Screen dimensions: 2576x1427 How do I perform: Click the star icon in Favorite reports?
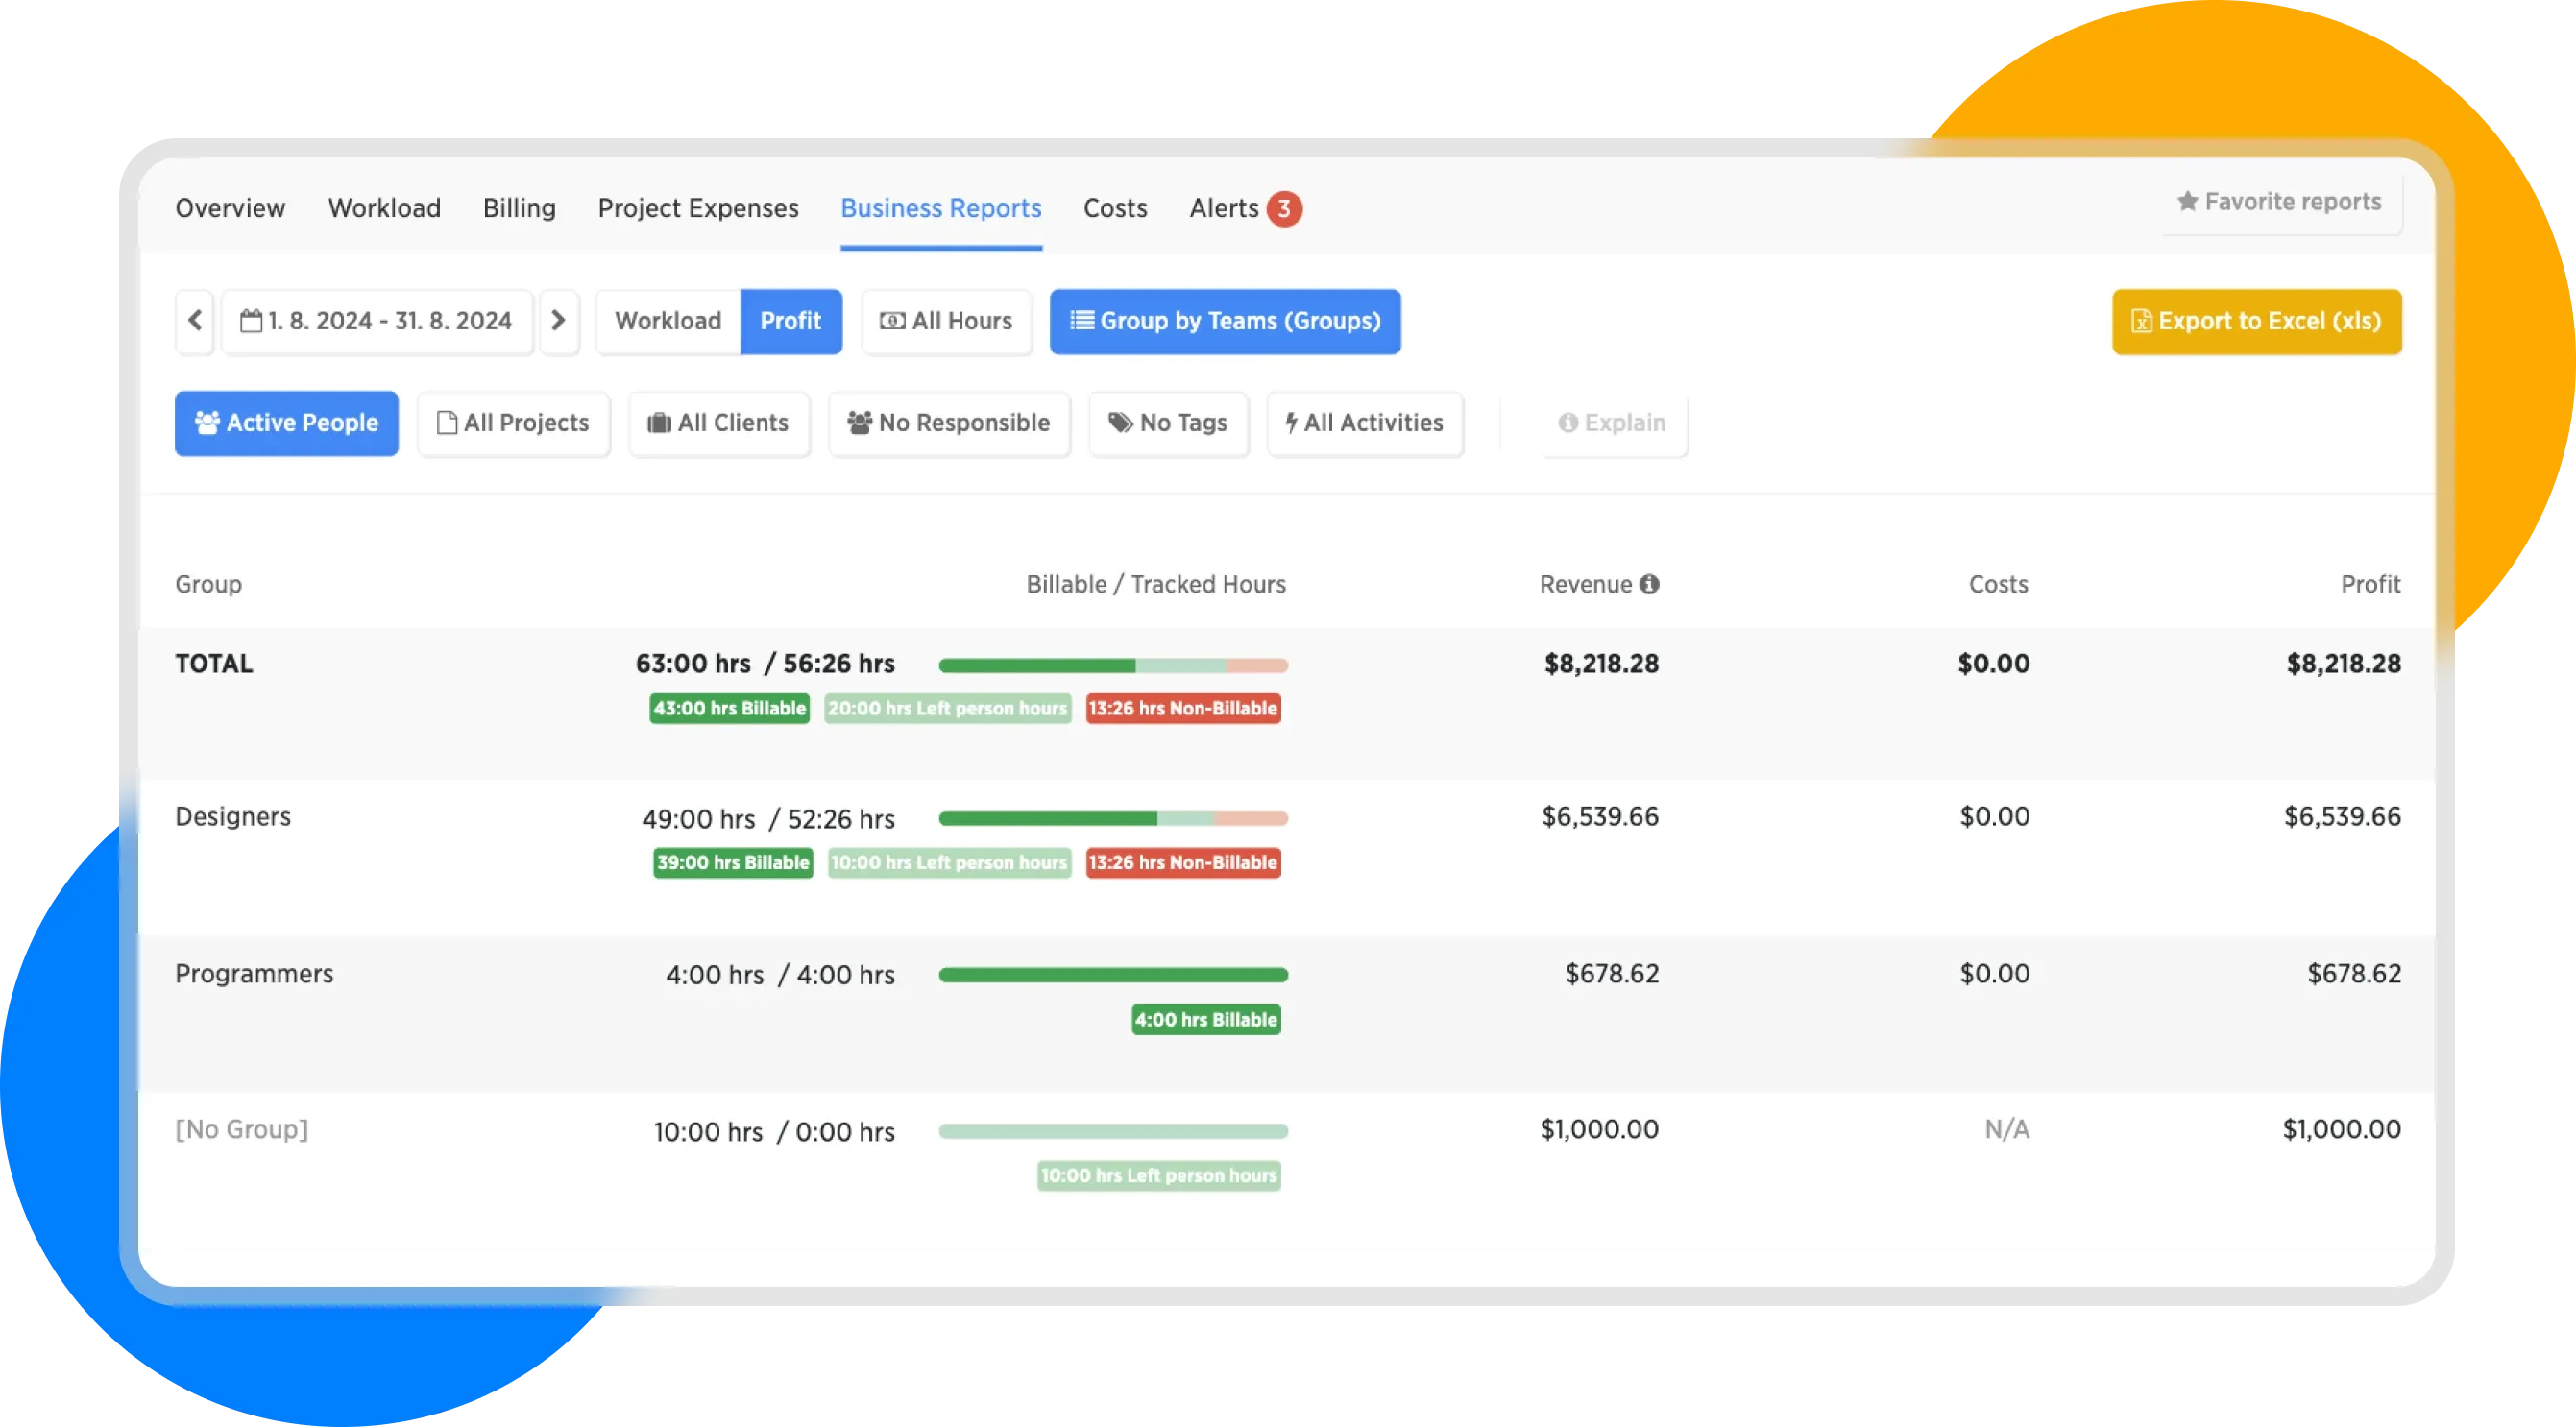tap(2187, 202)
